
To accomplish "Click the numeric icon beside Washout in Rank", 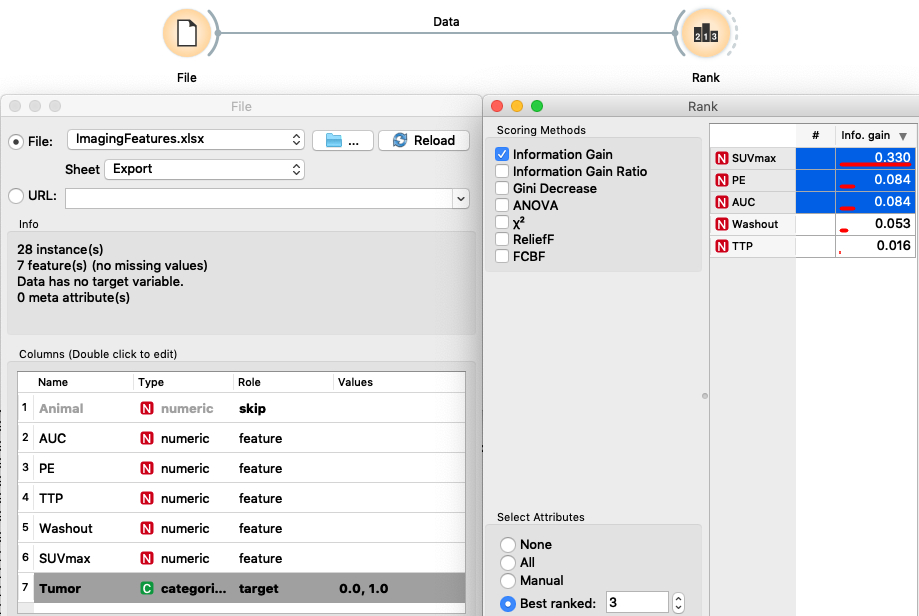I will click(721, 224).
